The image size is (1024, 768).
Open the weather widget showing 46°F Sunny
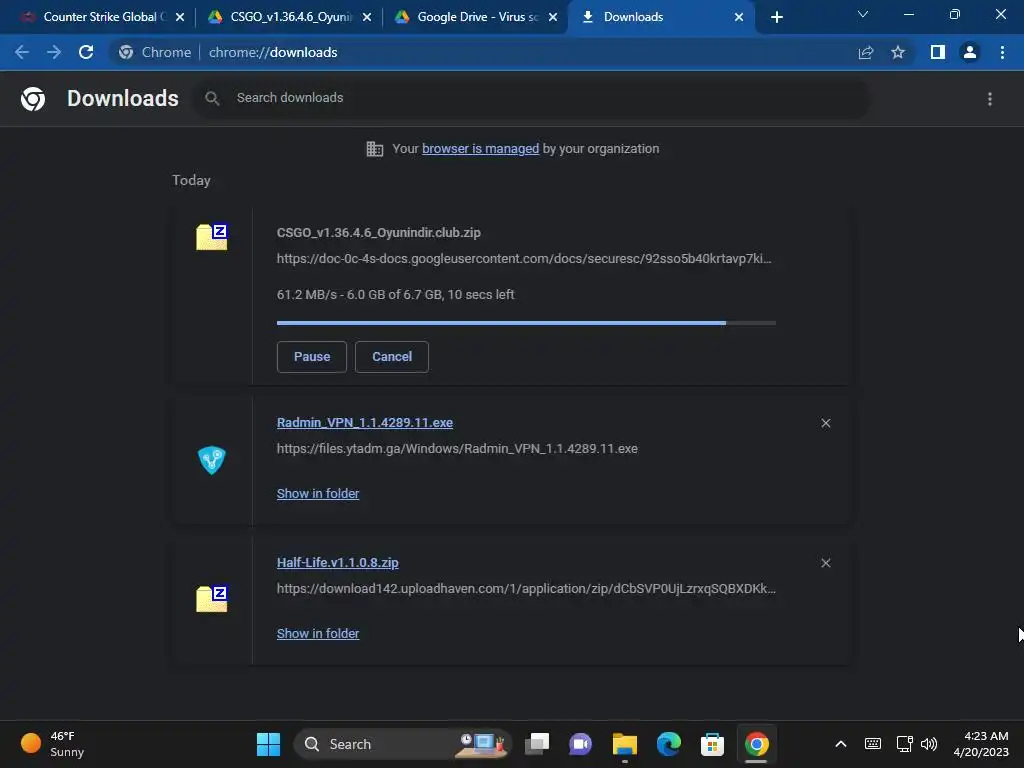53,744
